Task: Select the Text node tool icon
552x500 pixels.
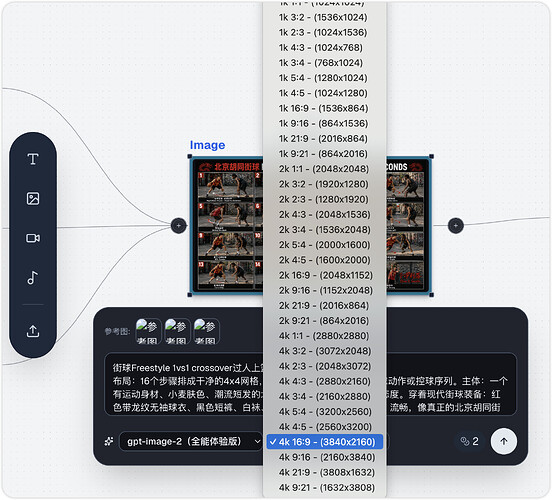Action: pos(33,159)
